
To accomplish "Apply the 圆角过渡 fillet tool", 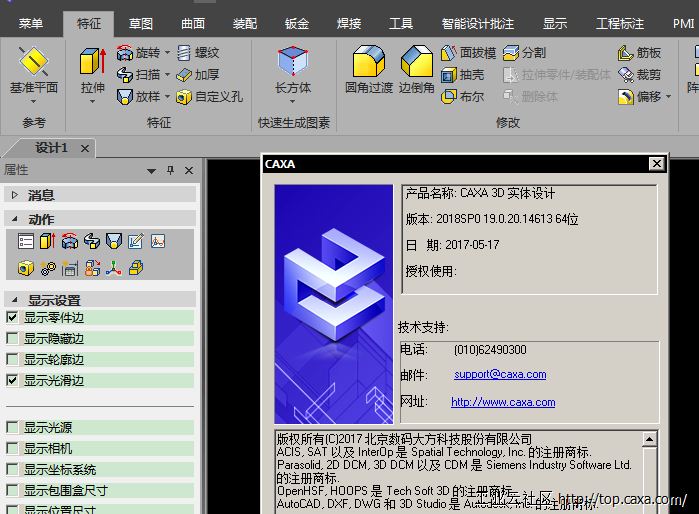I will pos(369,69).
